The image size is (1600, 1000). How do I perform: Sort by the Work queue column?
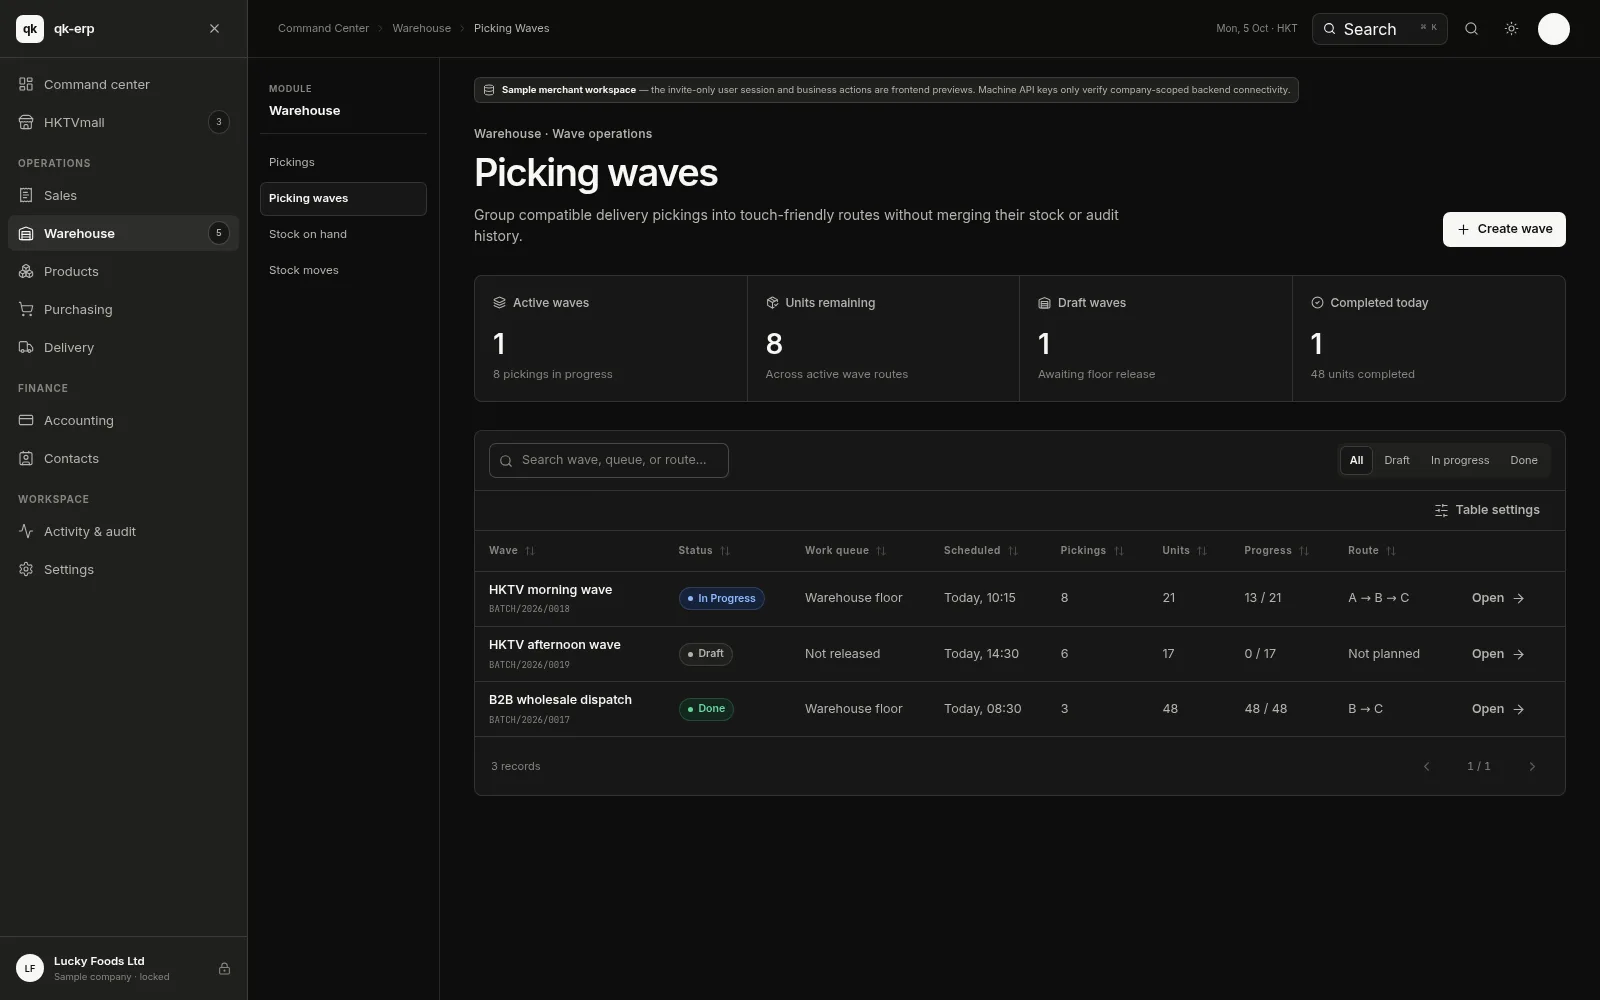[x=845, y=551]
